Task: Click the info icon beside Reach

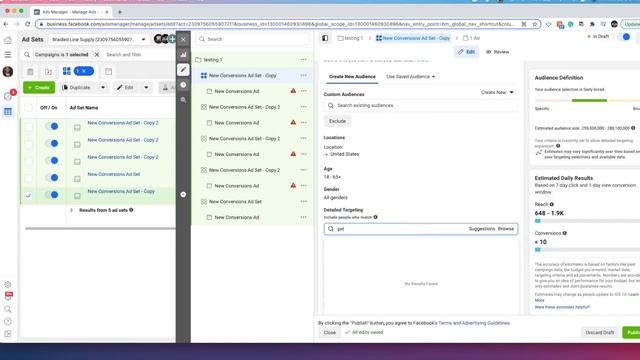Action: click(x=551, y=204)
